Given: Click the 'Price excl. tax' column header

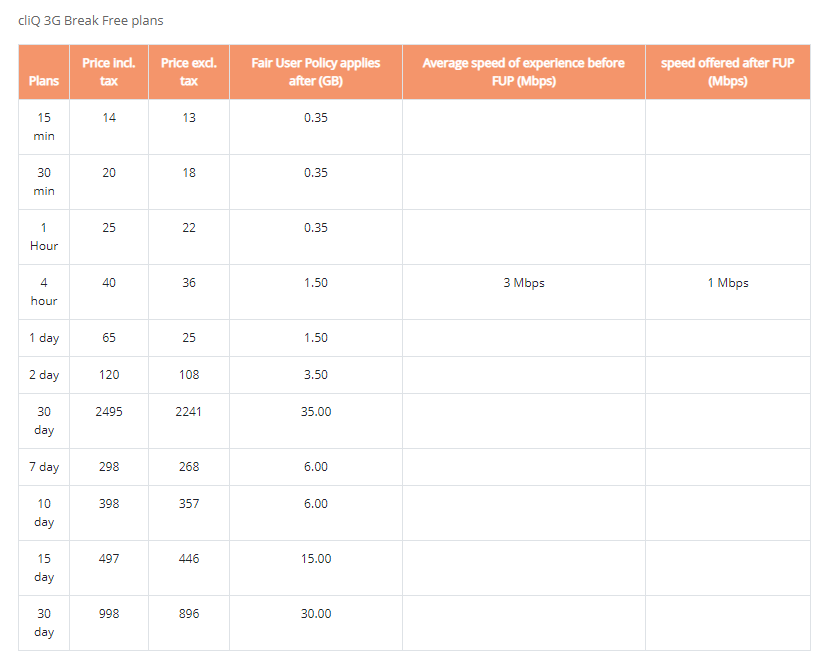Looking at the screenshot, I should pos(189,72).
